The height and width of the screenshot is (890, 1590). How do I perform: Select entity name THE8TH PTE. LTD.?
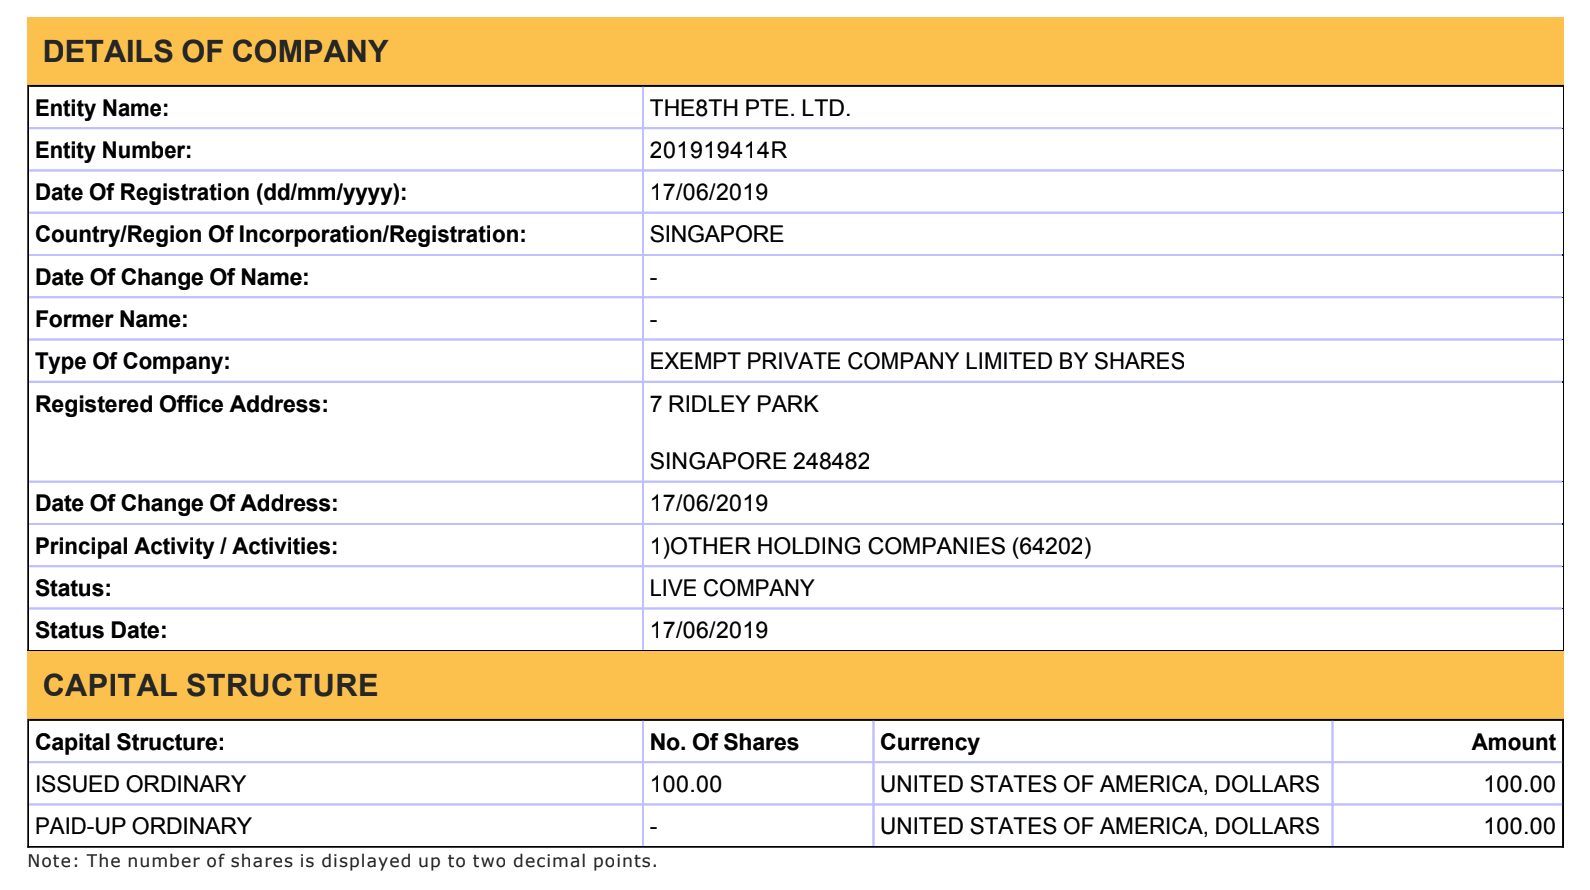pyautogui.click(x=750, y=108)
